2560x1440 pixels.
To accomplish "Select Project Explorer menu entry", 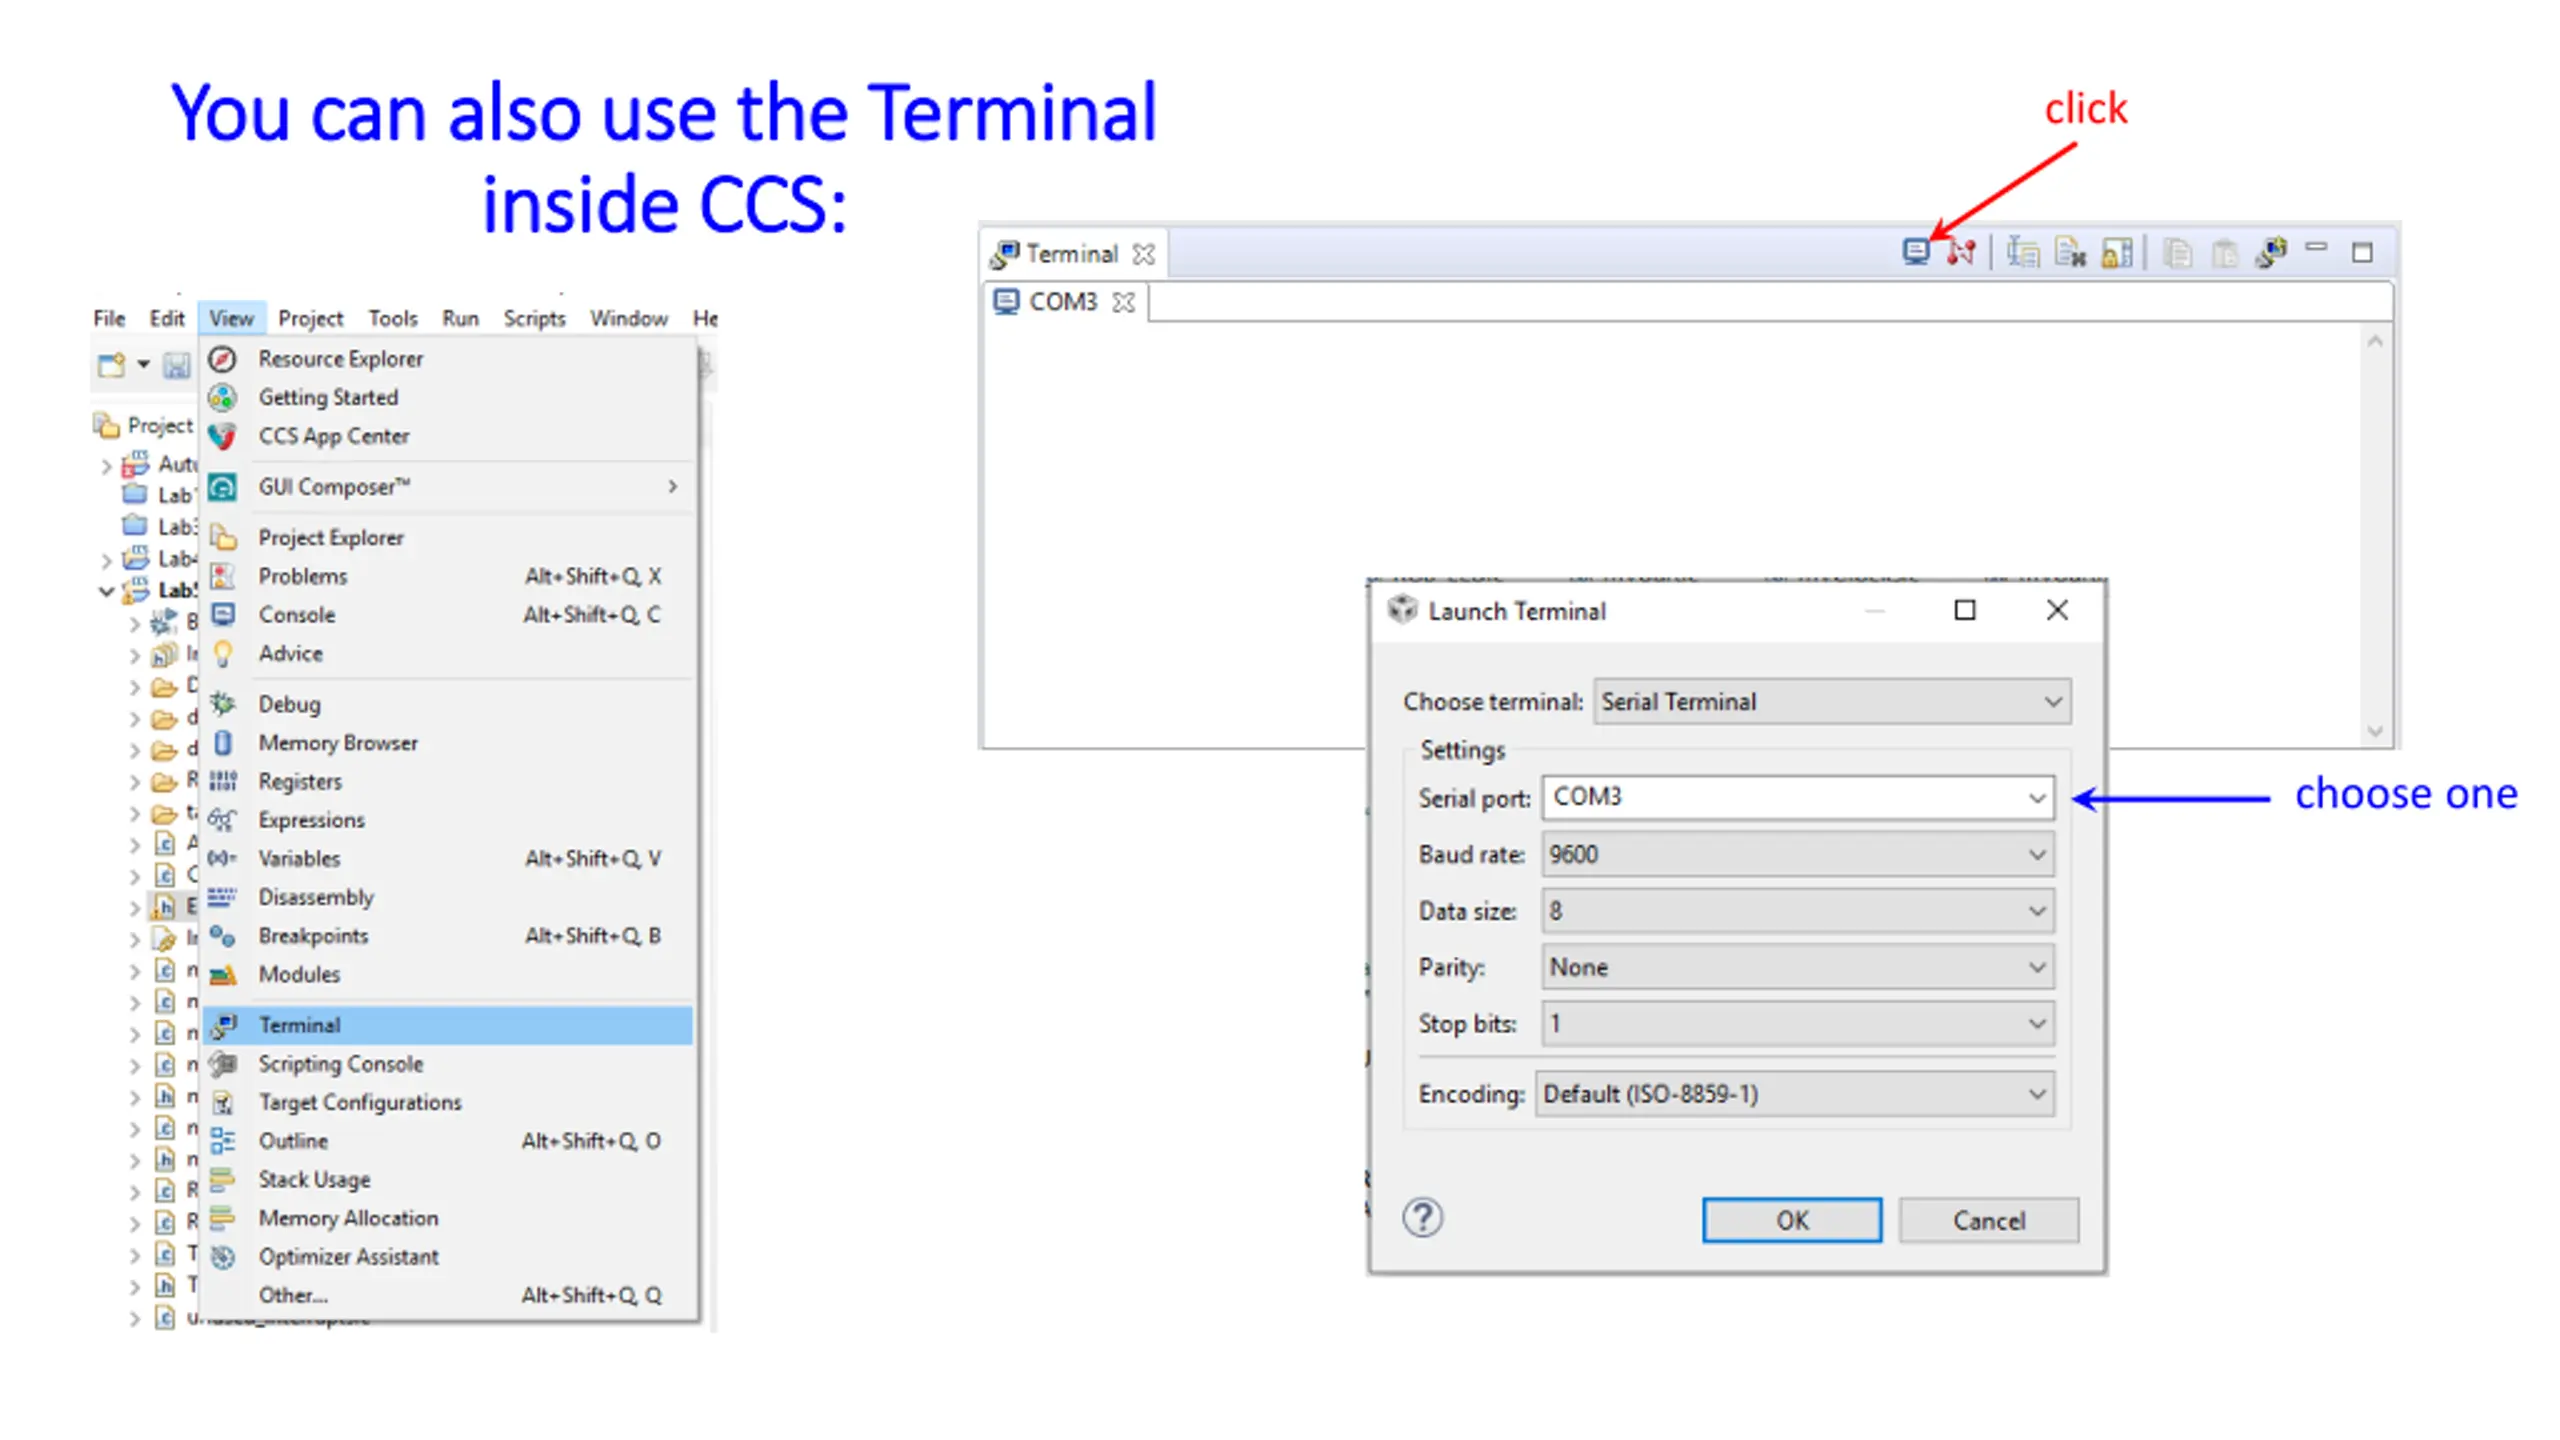I will pos(448,538).
